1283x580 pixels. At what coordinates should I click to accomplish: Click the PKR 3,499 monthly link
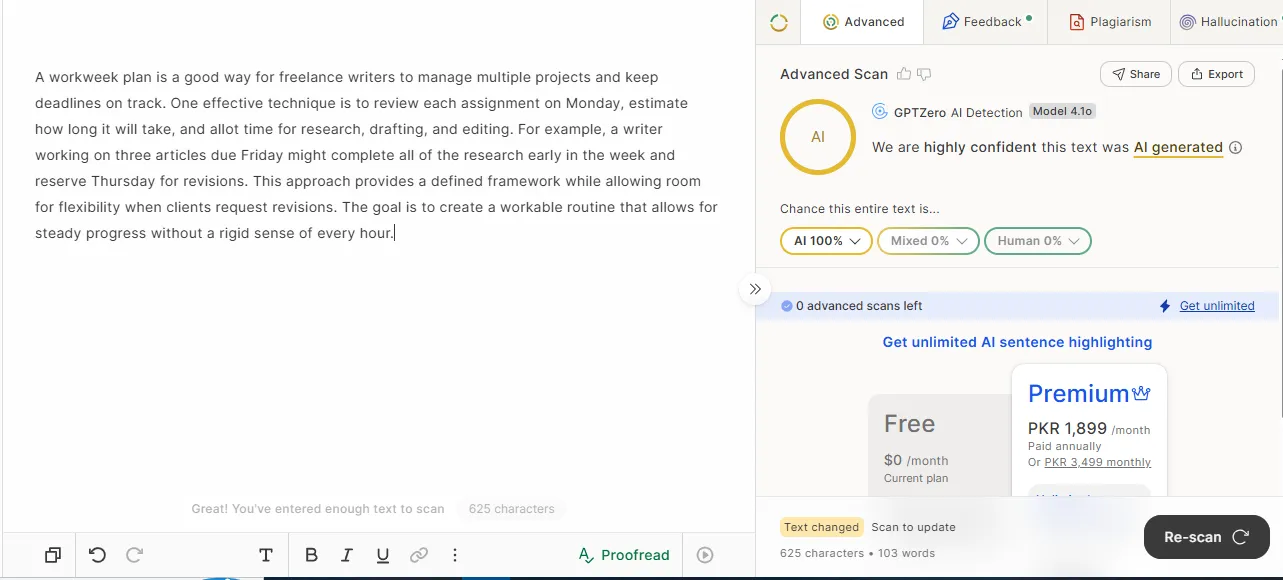[x=1097, y=463]
